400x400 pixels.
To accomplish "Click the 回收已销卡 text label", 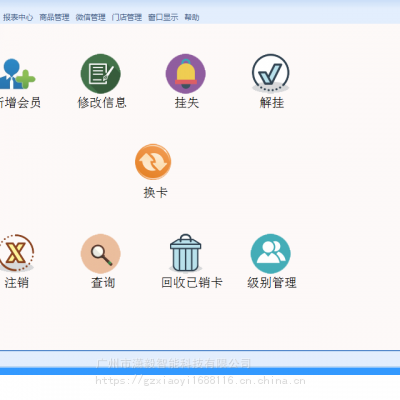I will (x=192, y=283).
